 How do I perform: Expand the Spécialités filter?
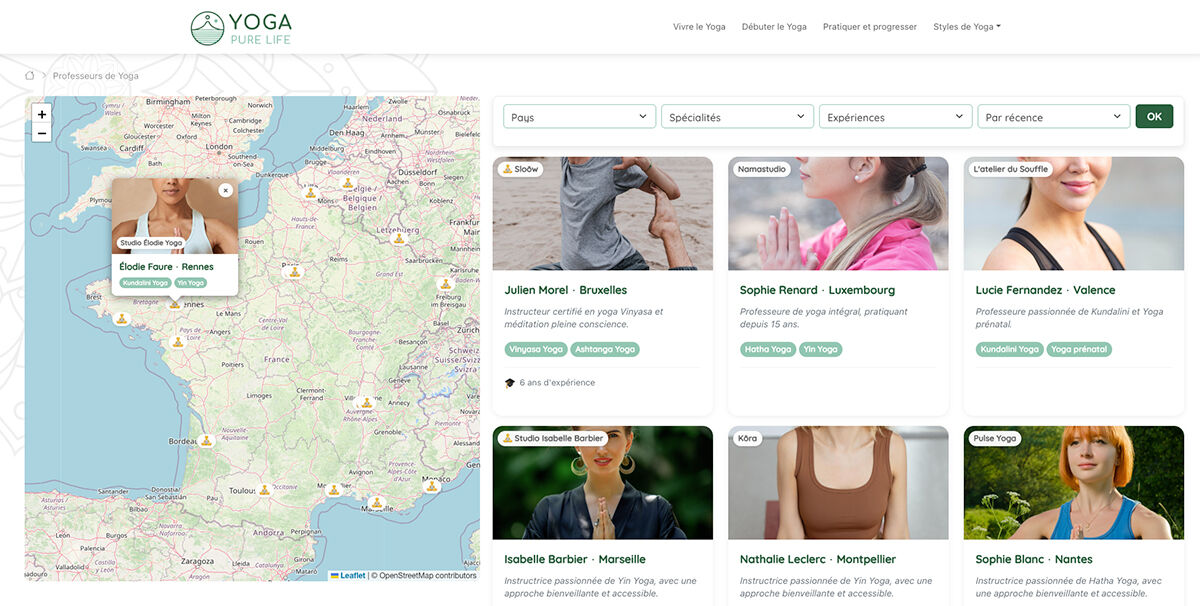coord(737,116)
